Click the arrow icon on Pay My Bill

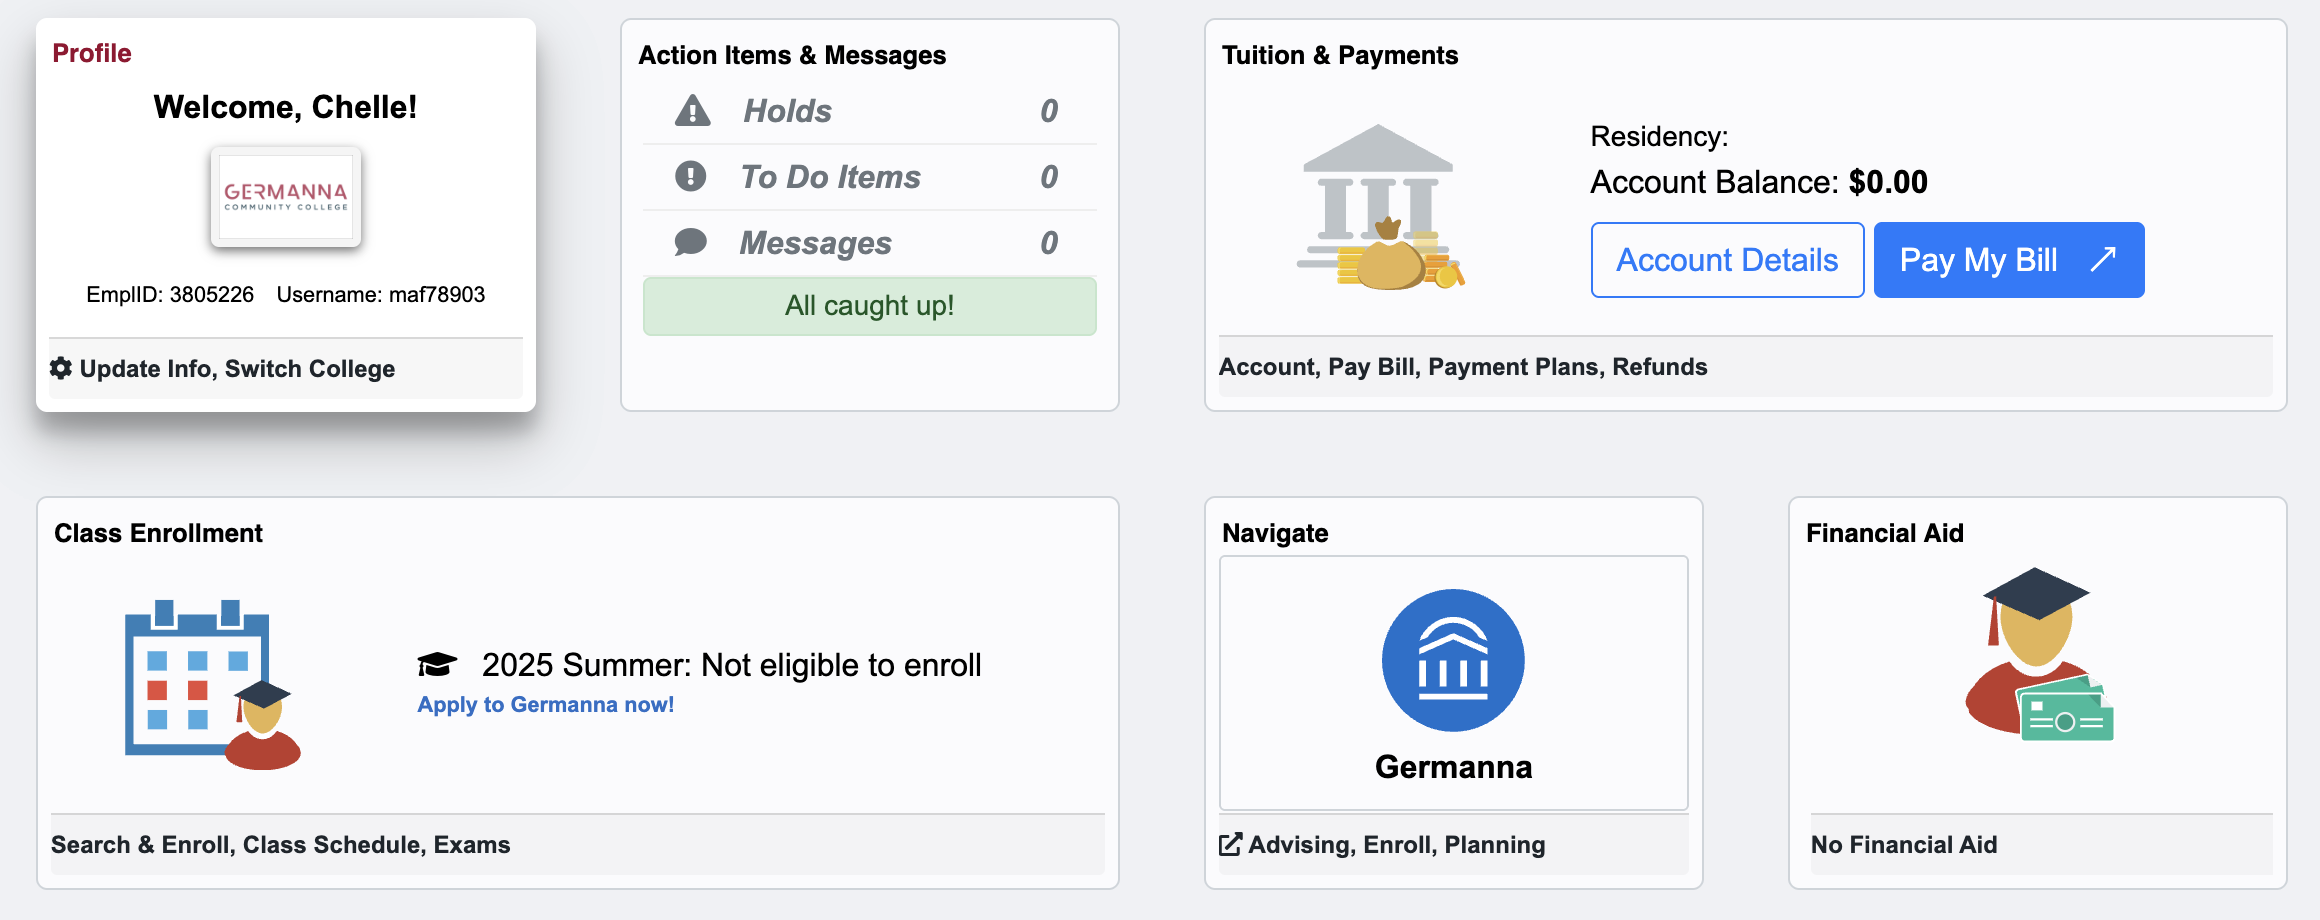tap(2103, 260)
